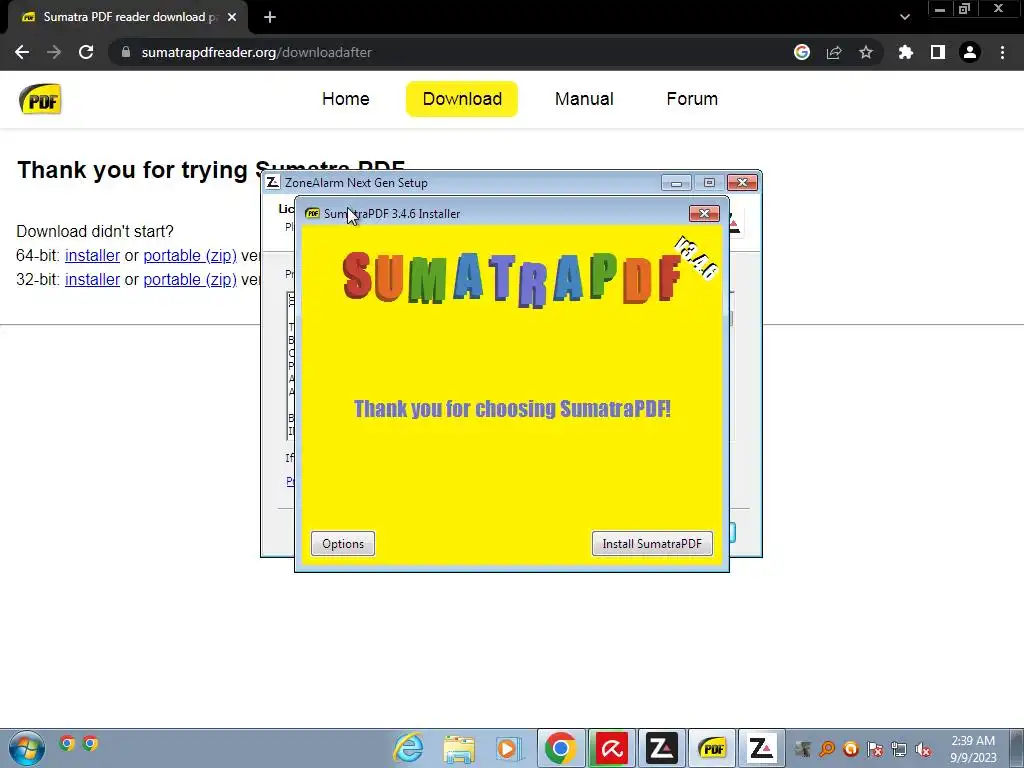
Task: Click the address bar URL
Action: click(x=256, y=52)
